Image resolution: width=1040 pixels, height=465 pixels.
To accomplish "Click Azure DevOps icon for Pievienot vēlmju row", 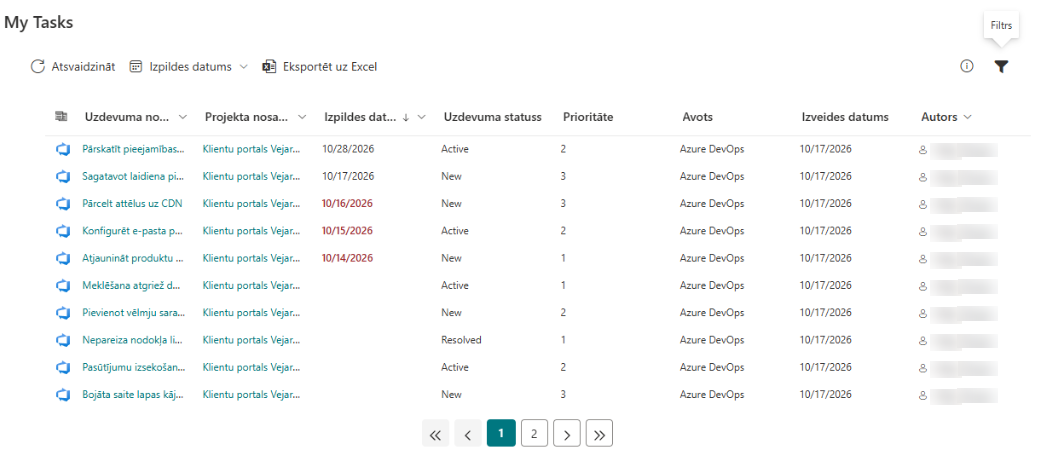I will (x=63, y=312).
